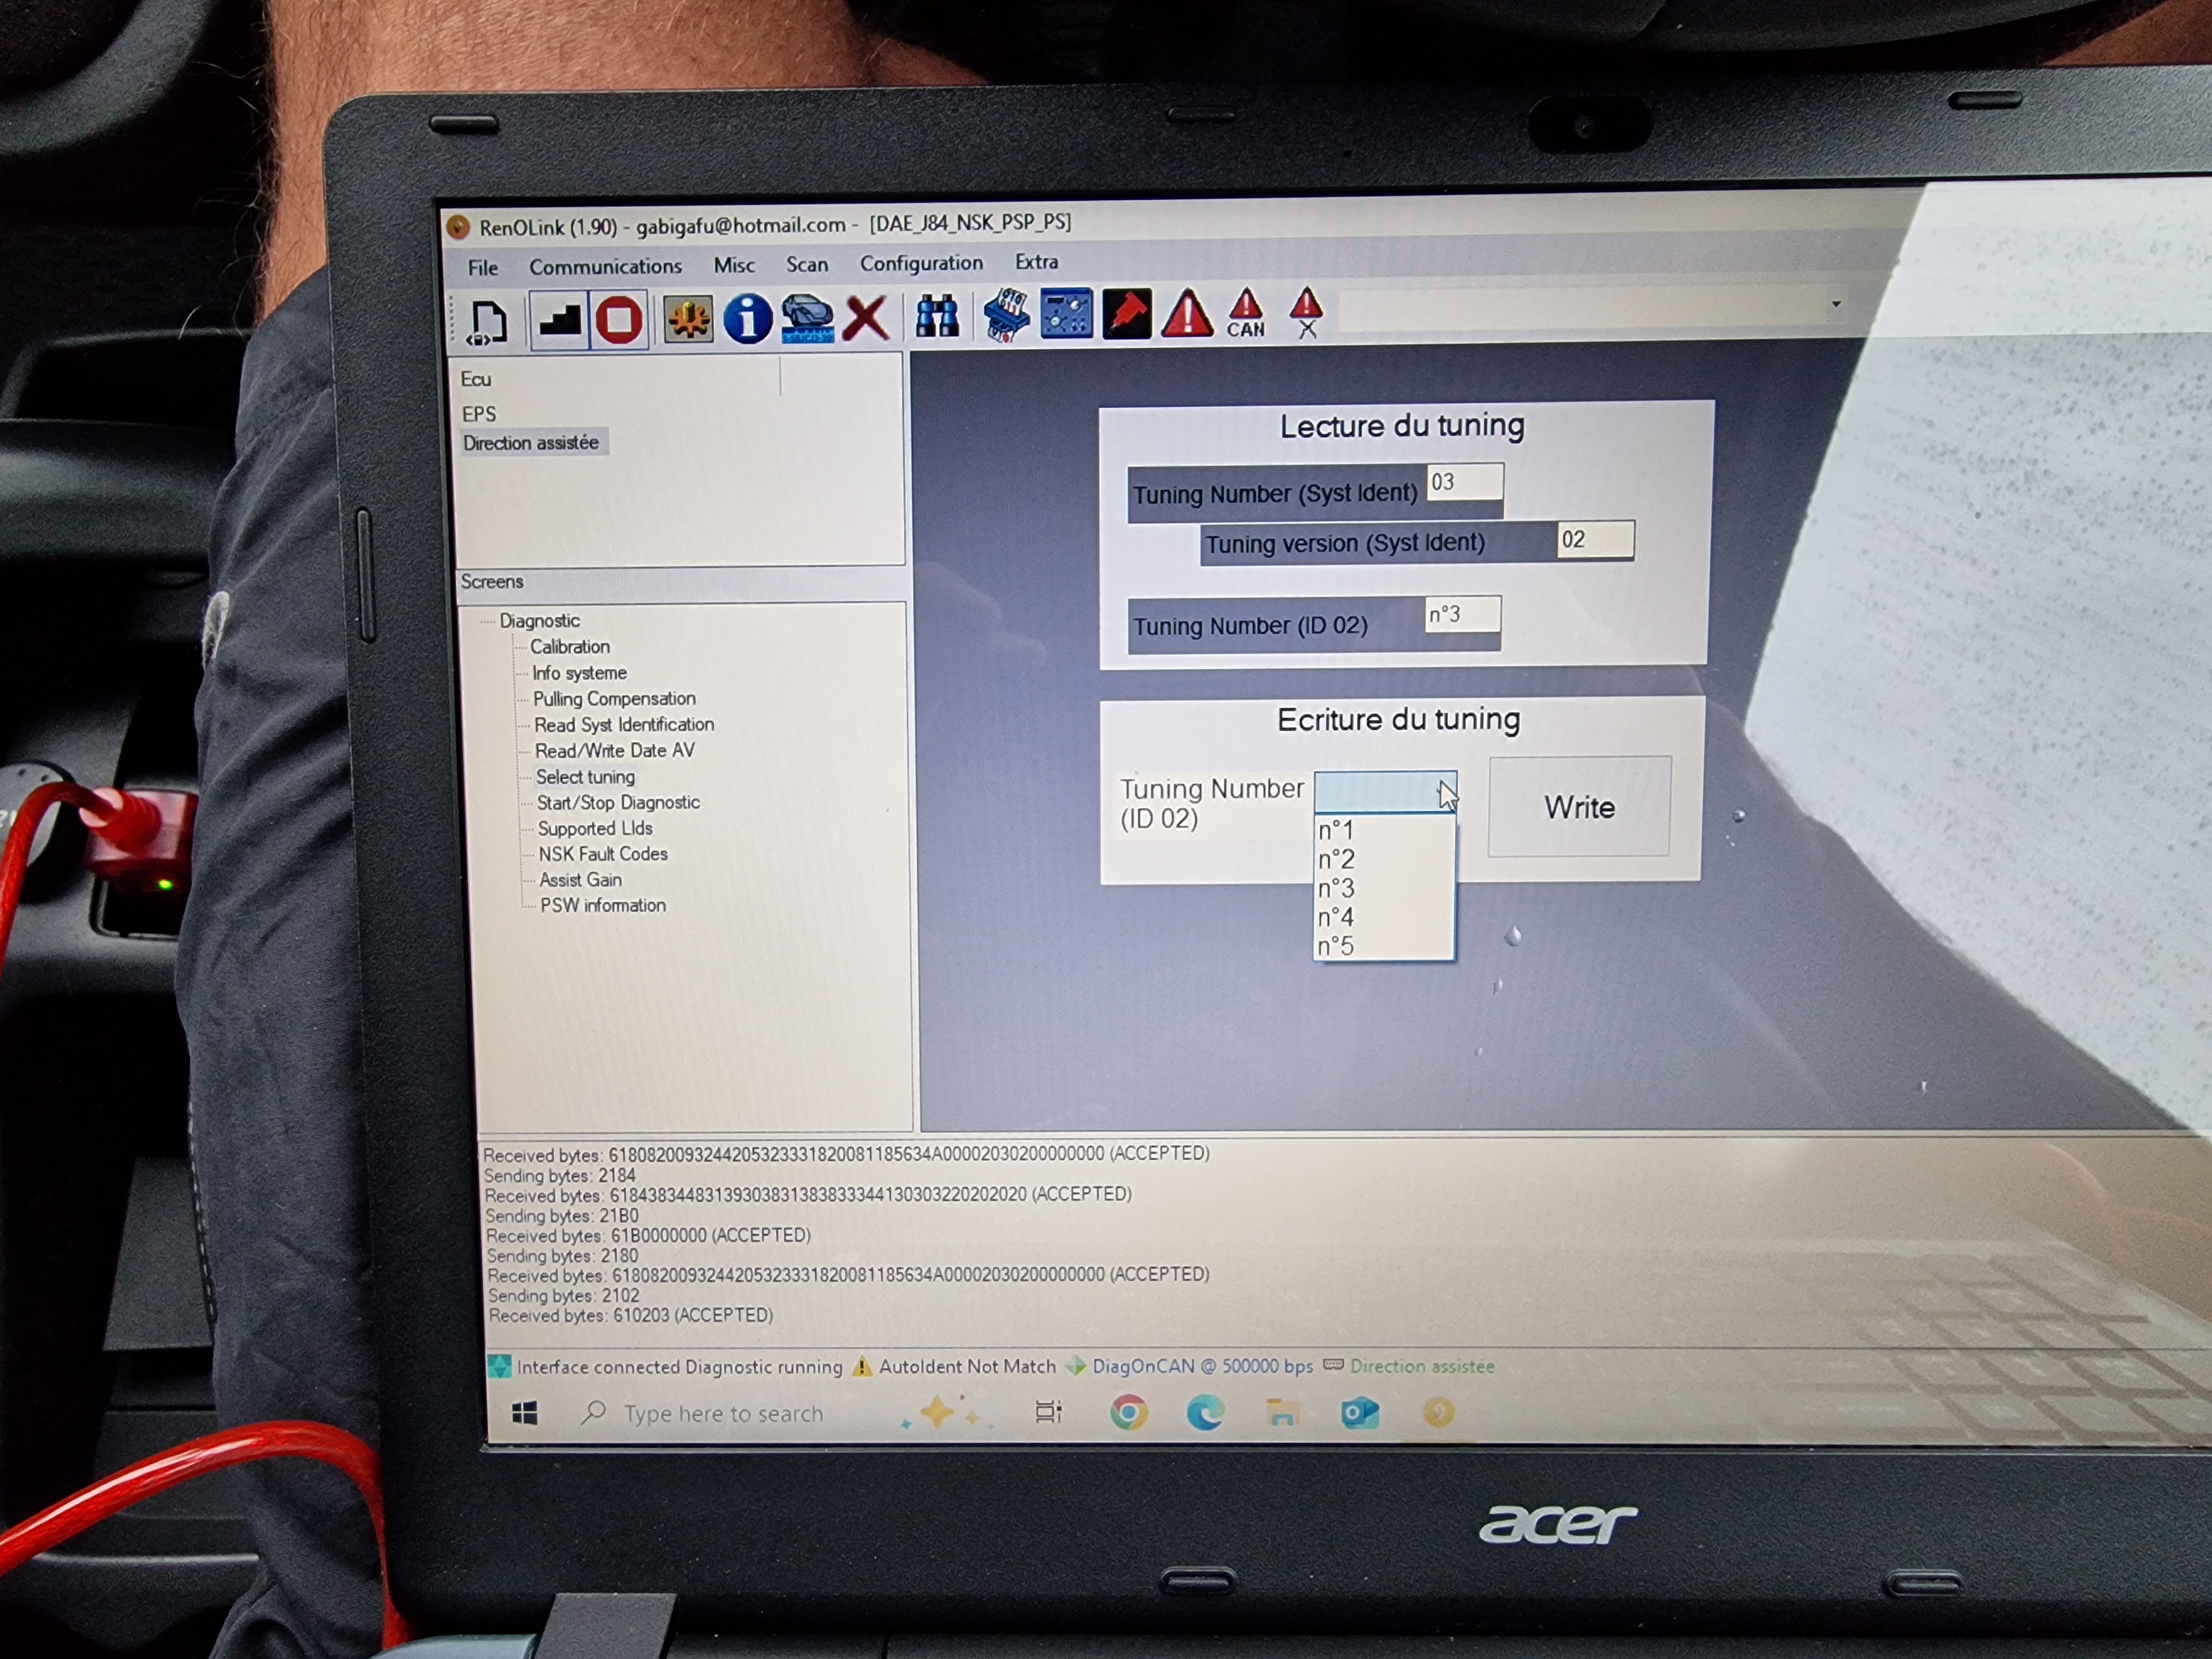Open the Communications menu
Viewport: 2212px width, 1659px height.
point(605,267)
